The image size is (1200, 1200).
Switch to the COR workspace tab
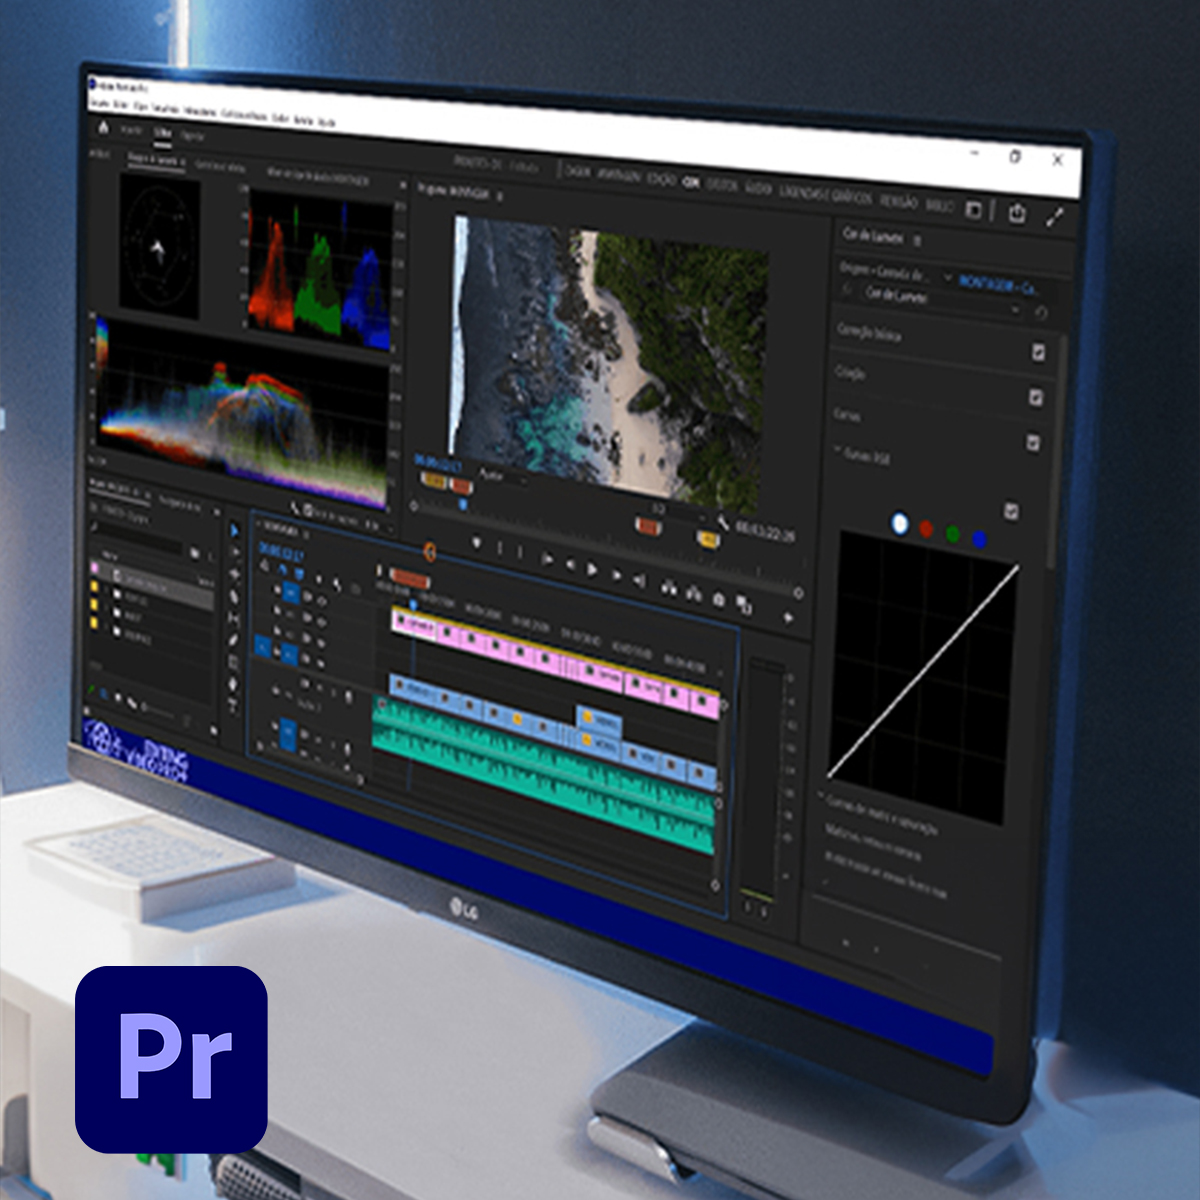(x=691, y=182)
